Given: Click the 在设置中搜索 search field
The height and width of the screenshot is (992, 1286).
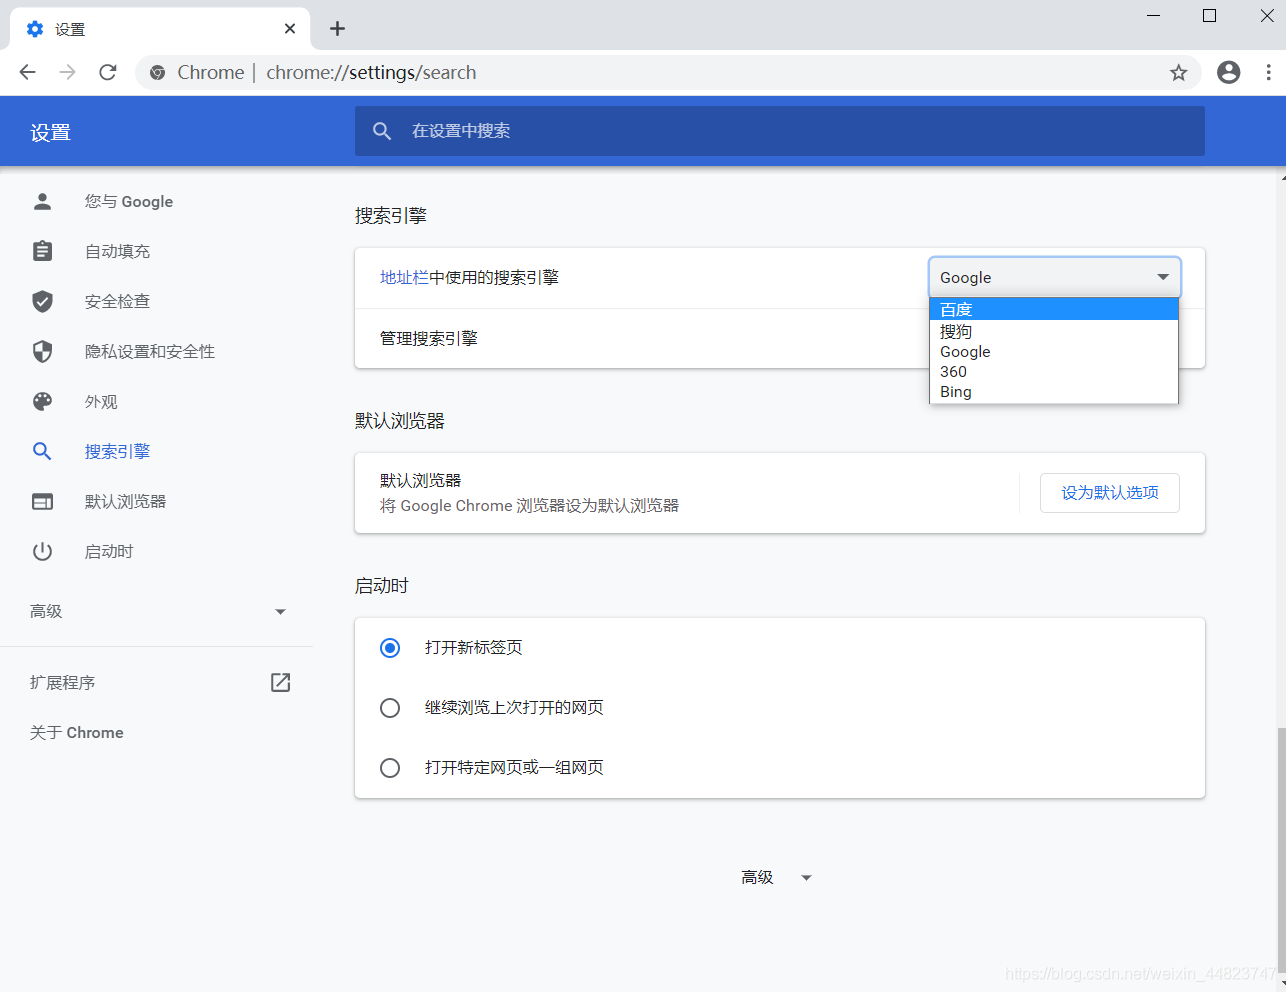Looking at the screenshot, I should pyautogui.click(x=780, y=131).
